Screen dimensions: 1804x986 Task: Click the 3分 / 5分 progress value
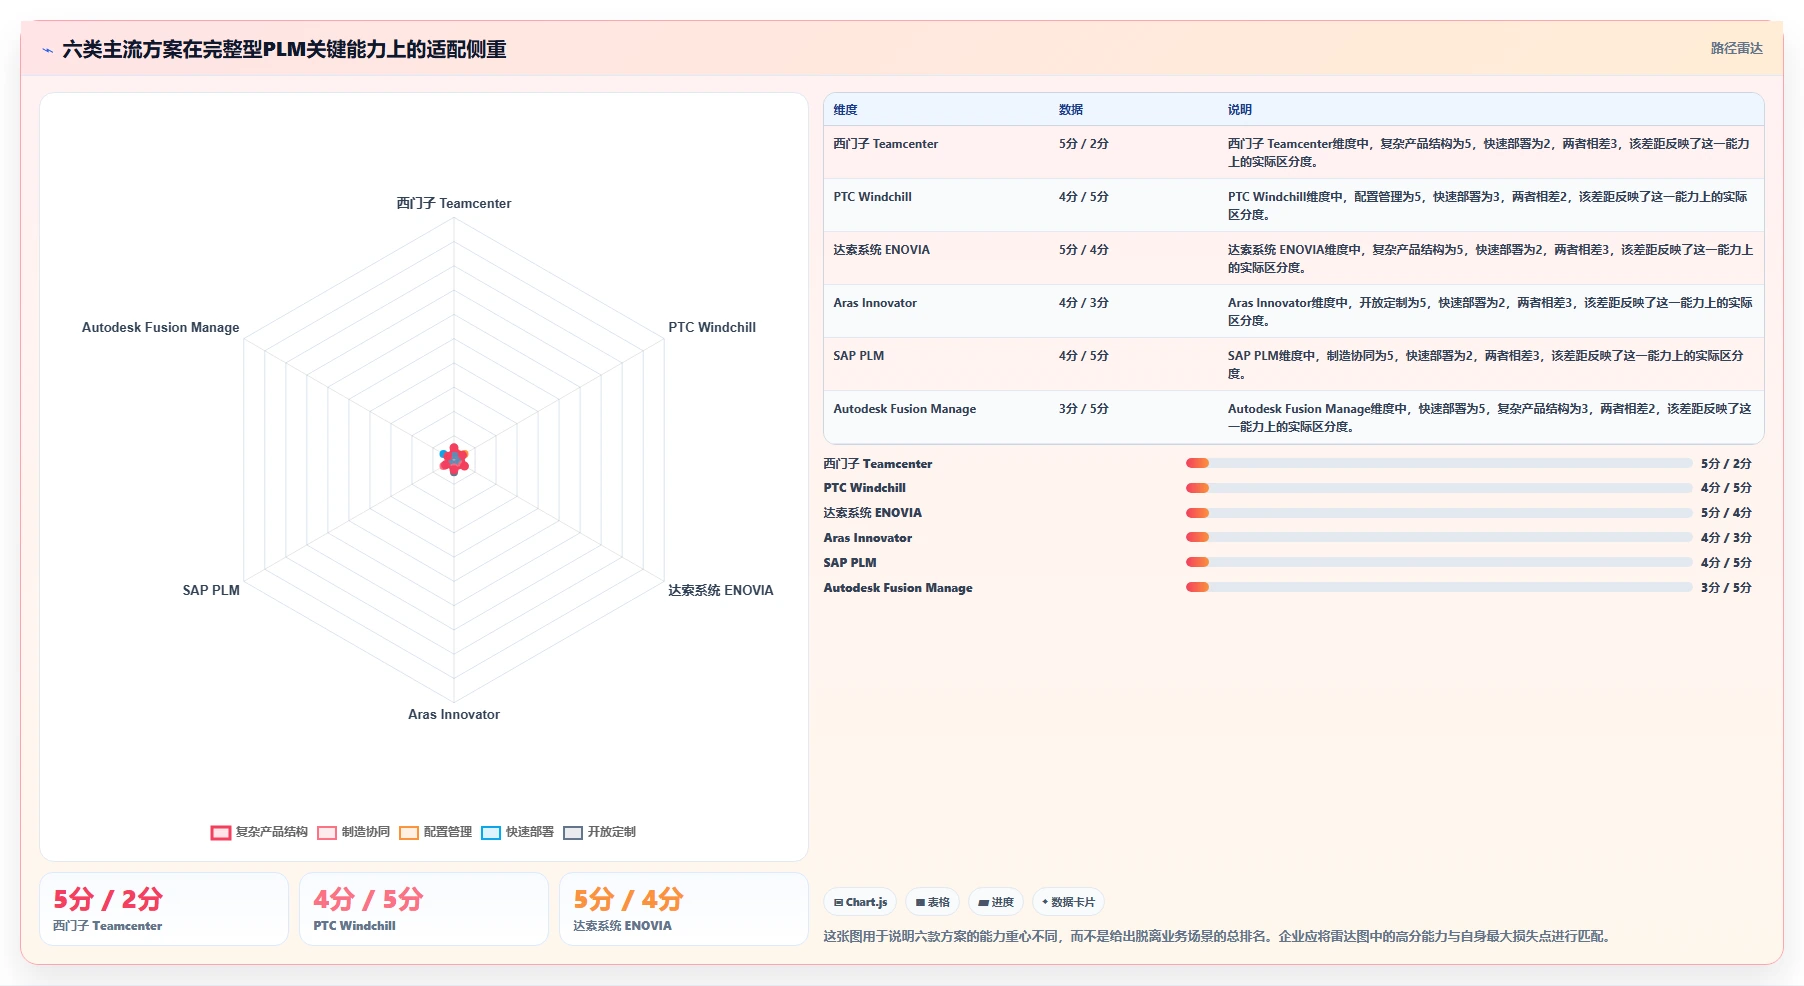coord(1726,588)
